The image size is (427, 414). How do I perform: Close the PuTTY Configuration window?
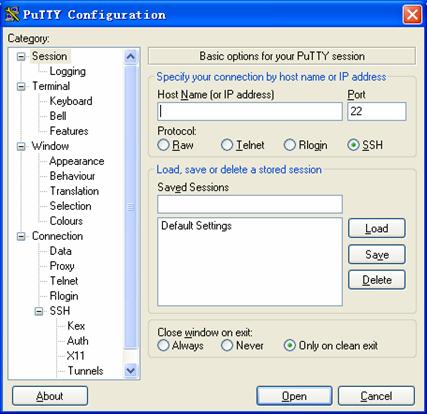(x=412, y=15)
